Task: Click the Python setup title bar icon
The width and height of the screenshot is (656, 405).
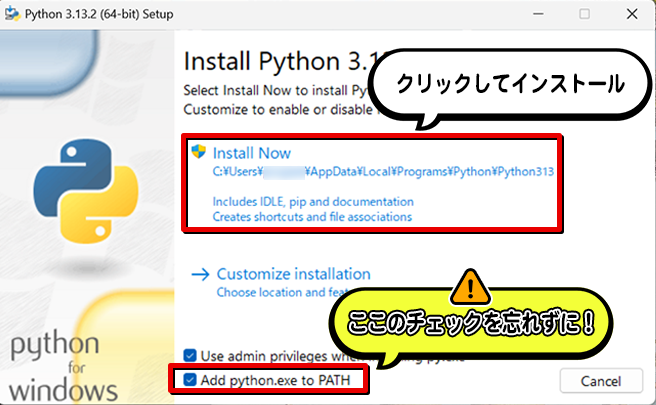Action: point(12,14)
